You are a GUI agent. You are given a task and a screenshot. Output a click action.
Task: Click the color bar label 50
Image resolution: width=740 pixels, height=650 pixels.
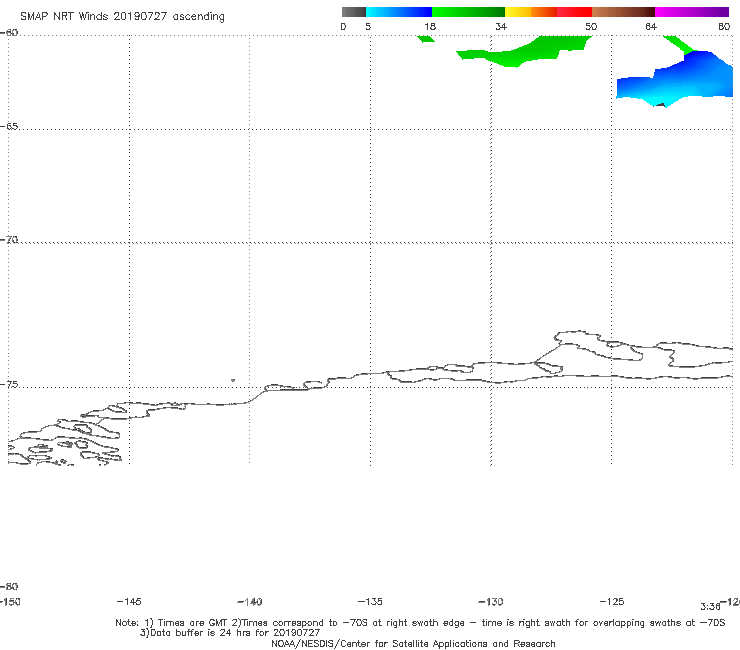[591, 26]
